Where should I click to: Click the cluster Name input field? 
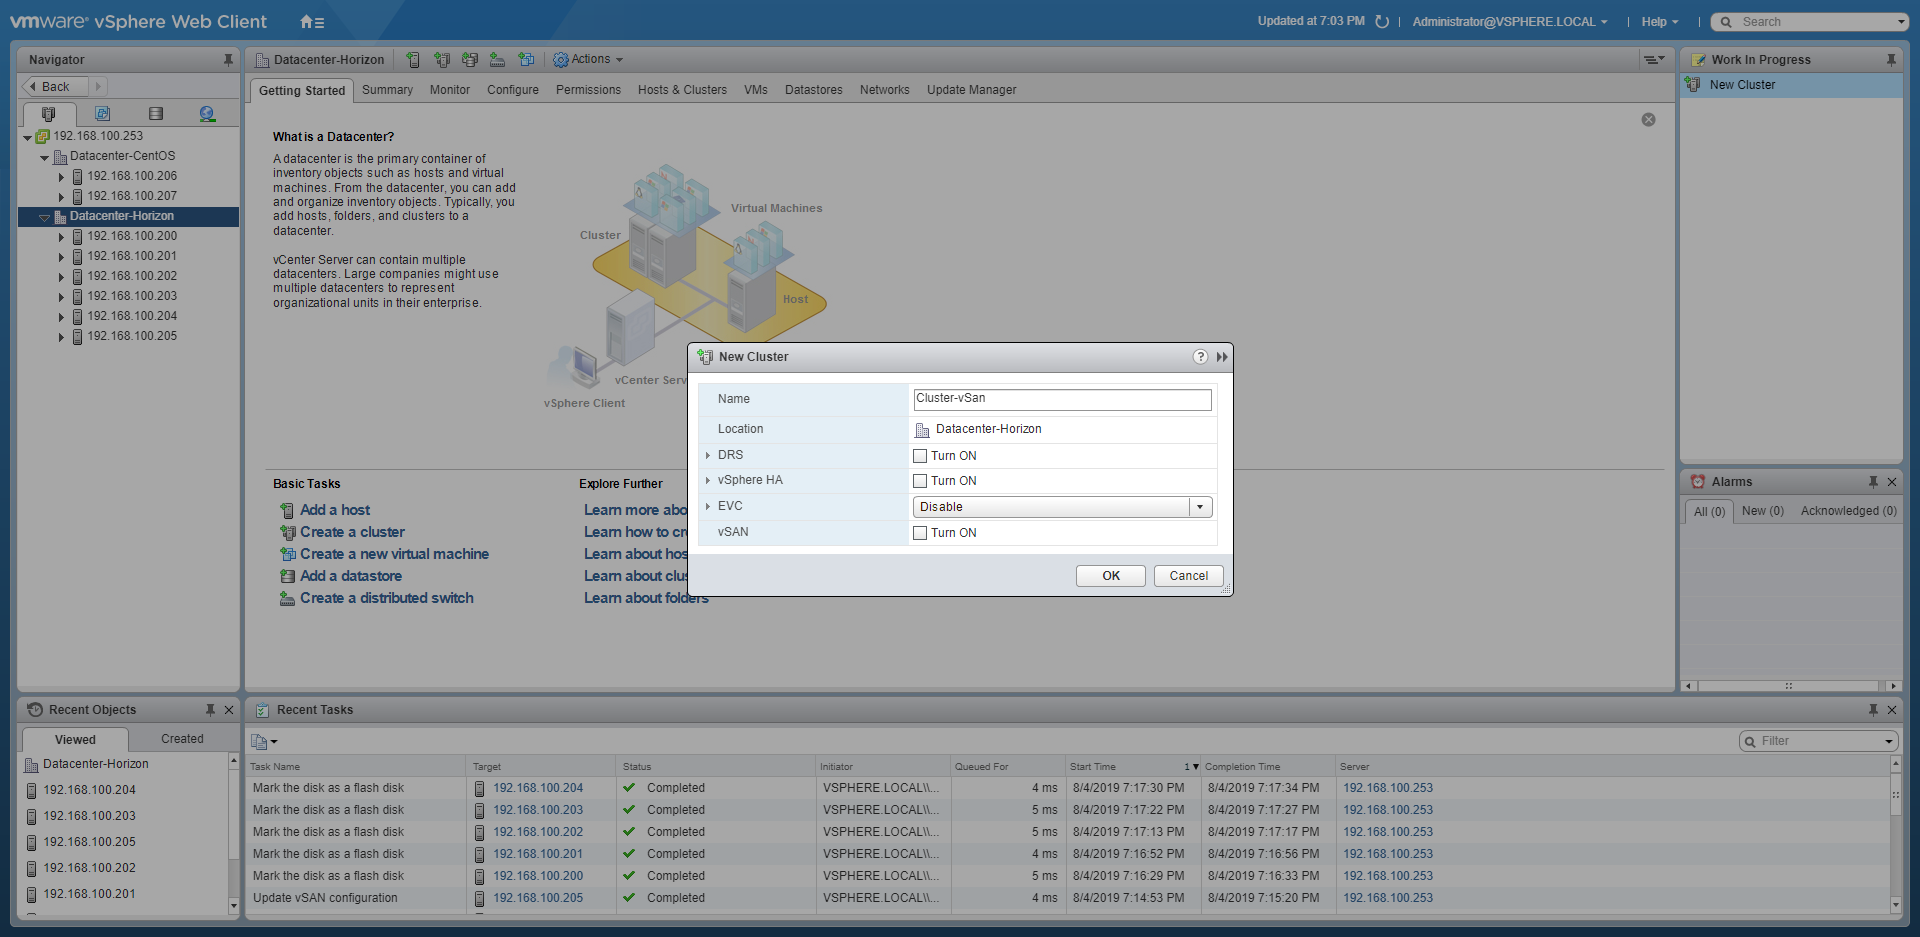pos(1061,399)
